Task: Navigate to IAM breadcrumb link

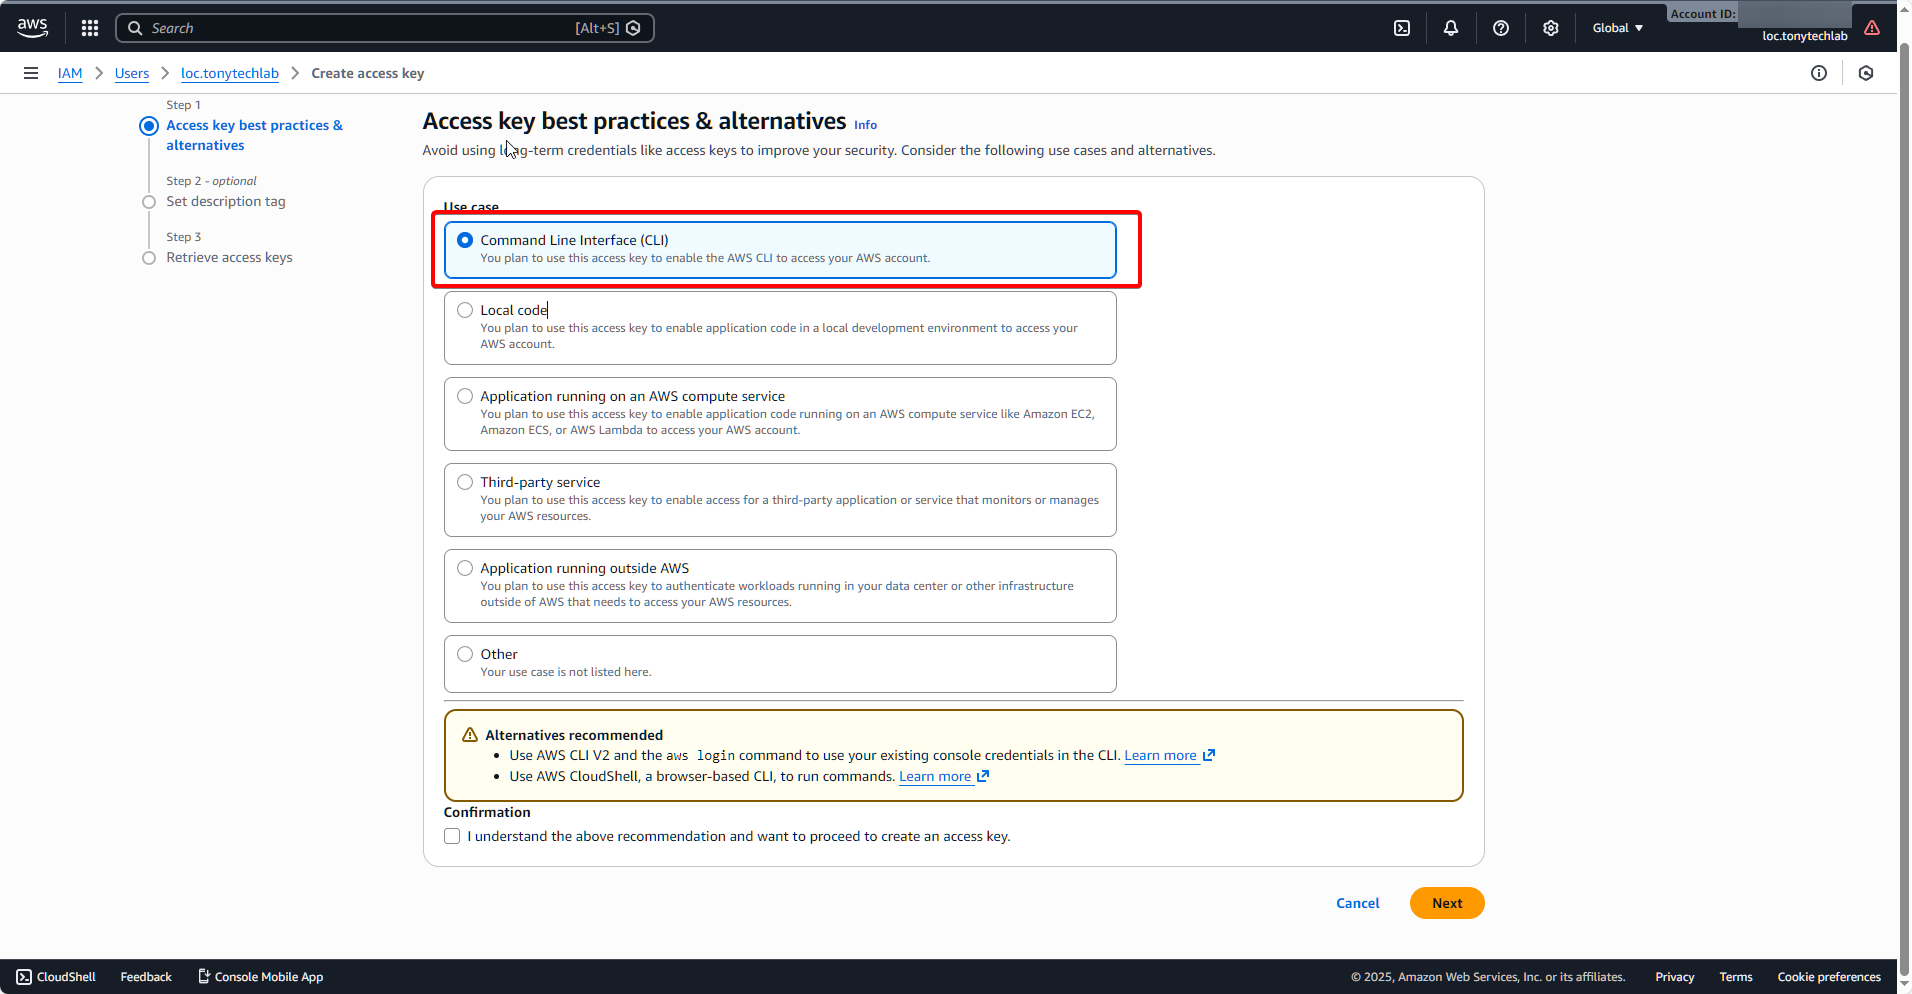Action: tap(70, 73)
